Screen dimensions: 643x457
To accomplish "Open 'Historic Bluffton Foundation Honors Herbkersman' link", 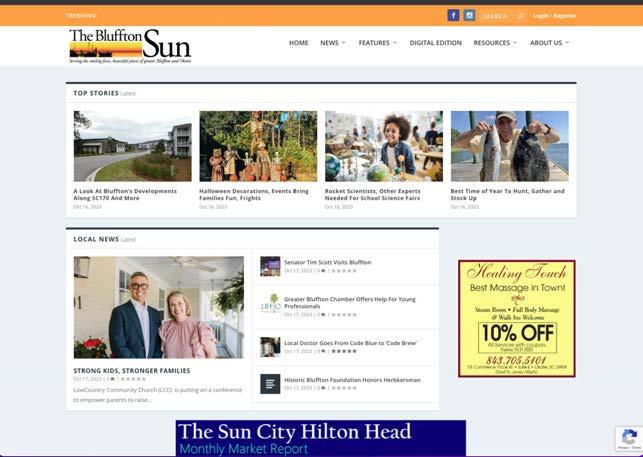I will click(x=352, y=380).
